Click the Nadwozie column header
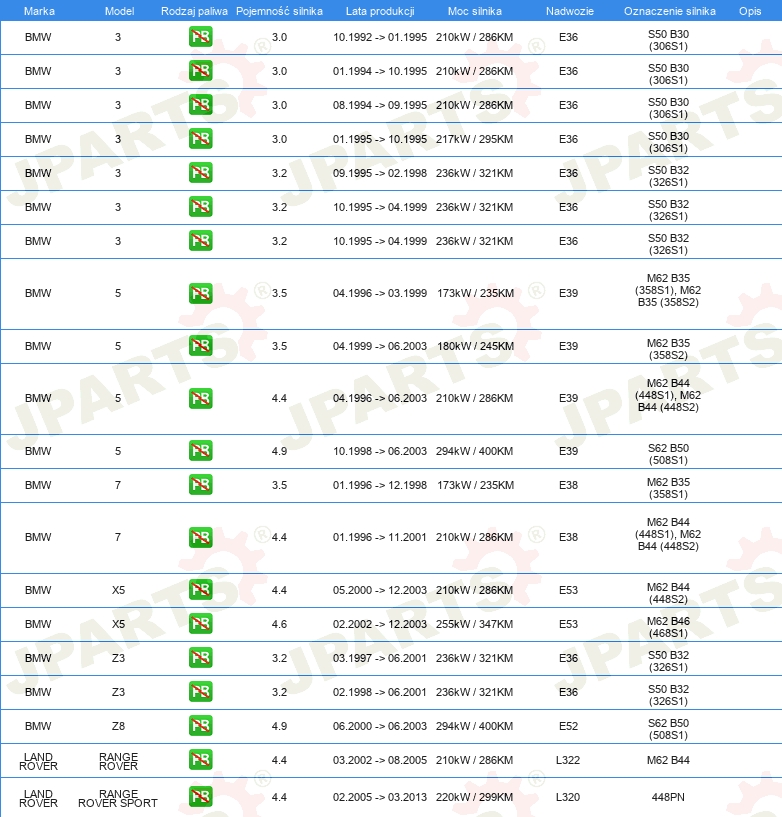Image resolution: width=782 pixels, height=817 pixels. click(569, 11)
